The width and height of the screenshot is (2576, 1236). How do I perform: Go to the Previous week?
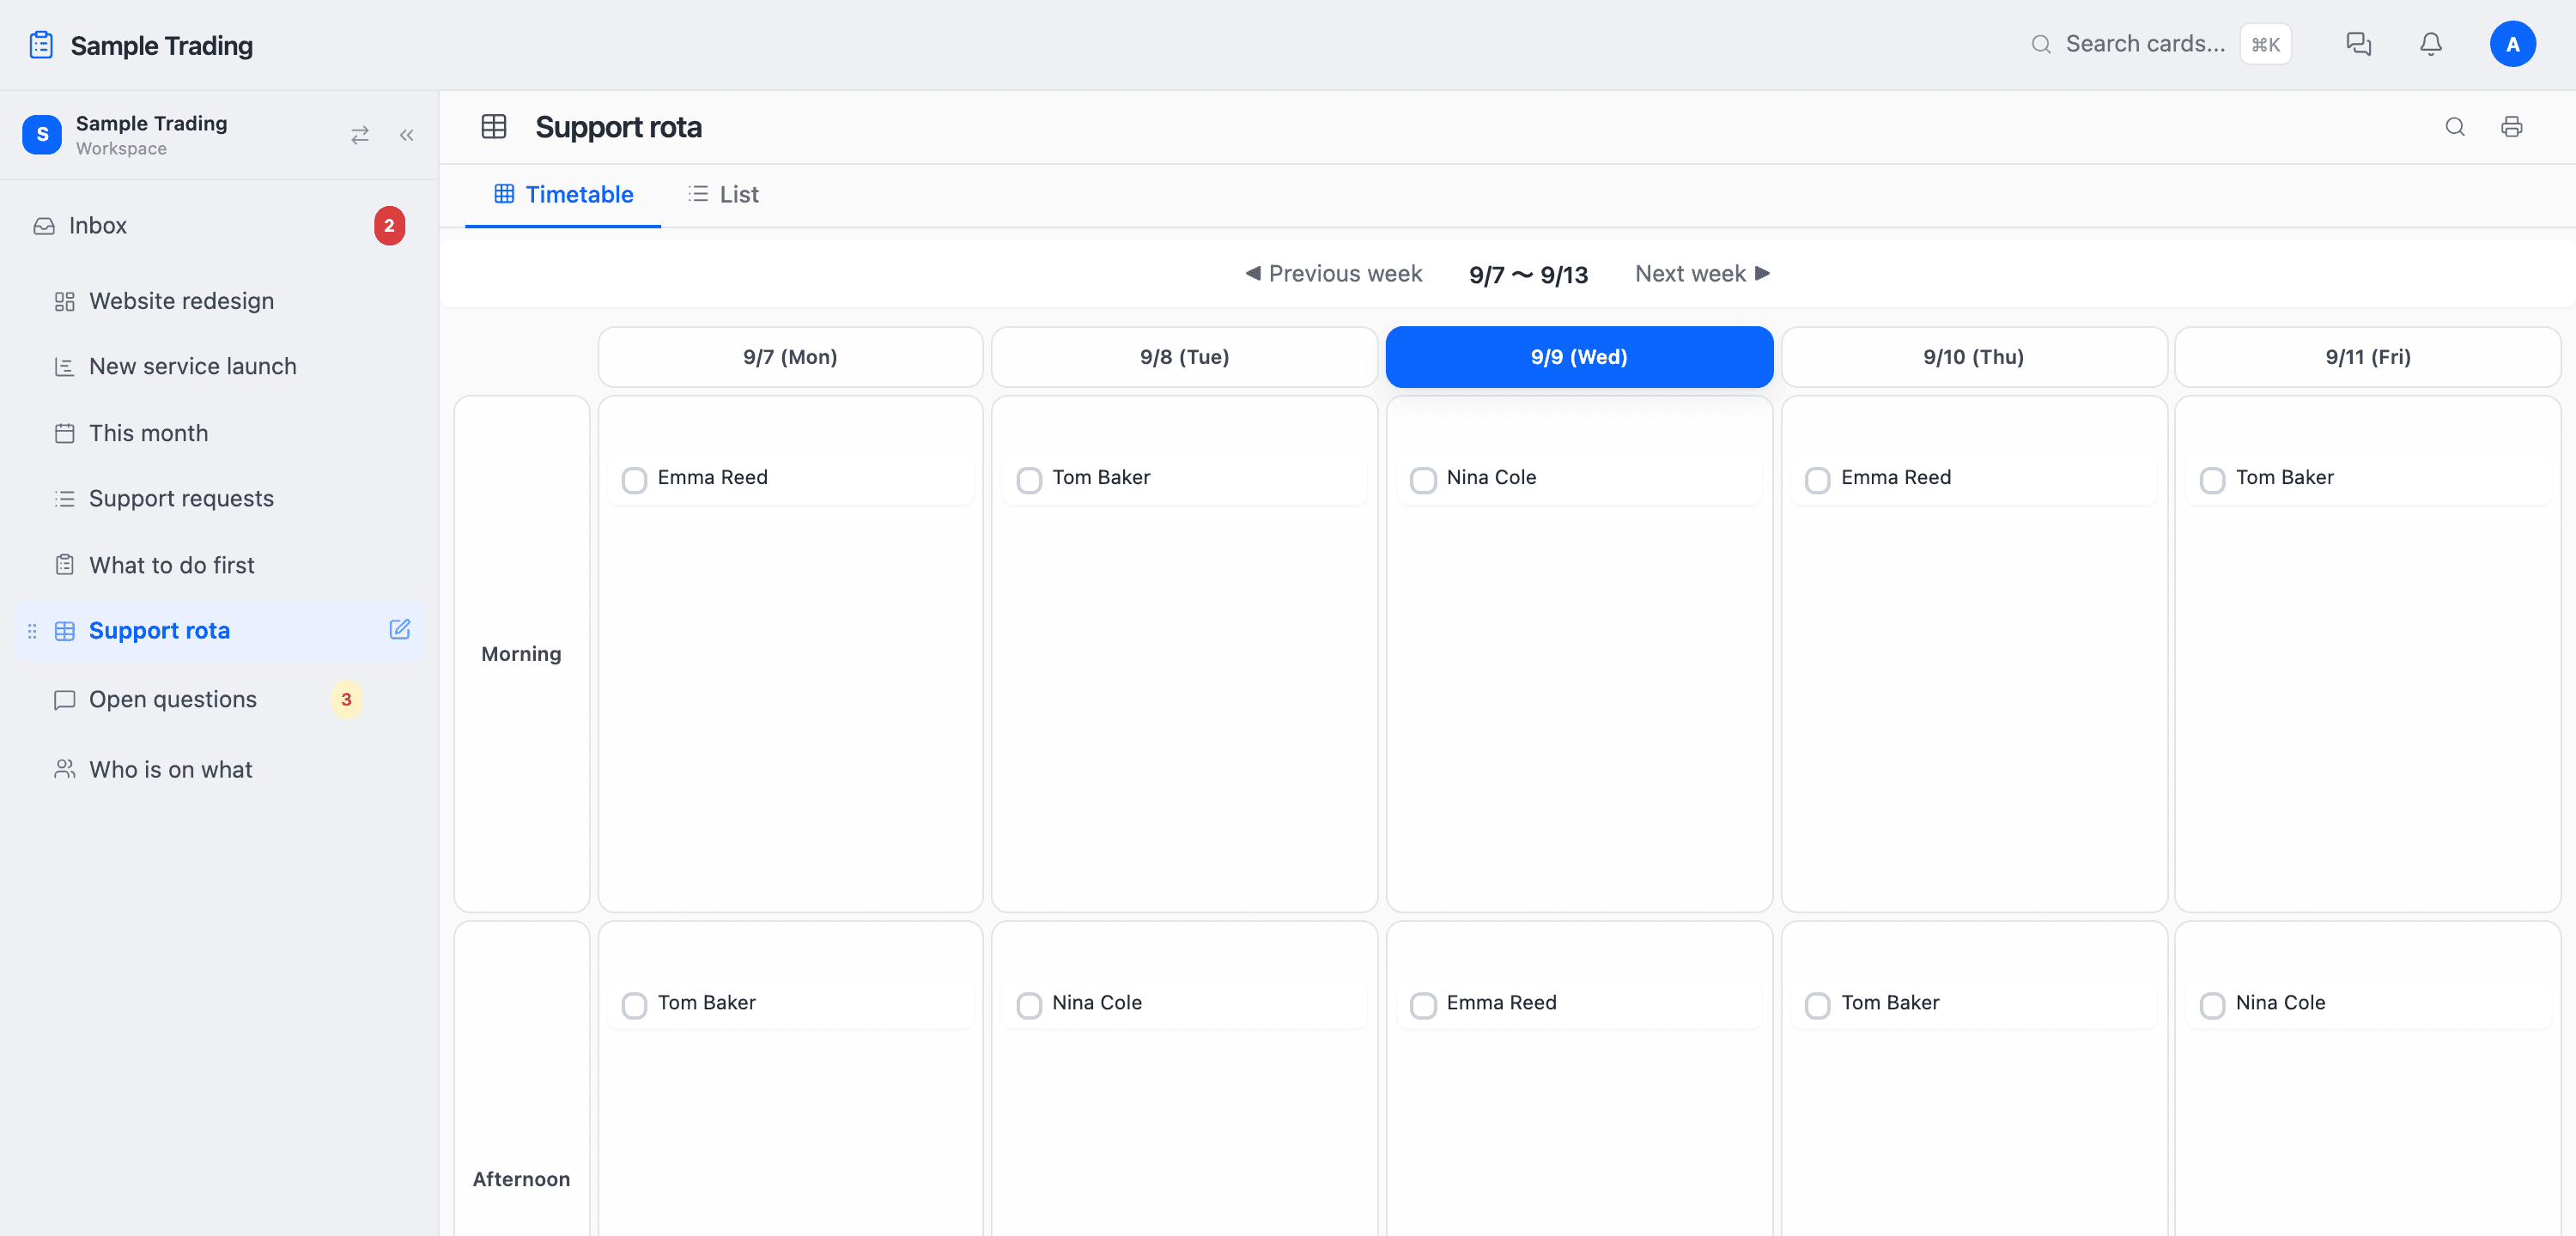pos(1333,274)
